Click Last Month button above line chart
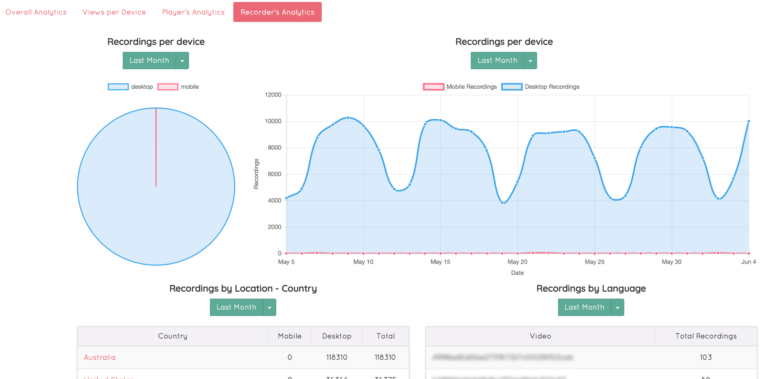 pos(498,61)
